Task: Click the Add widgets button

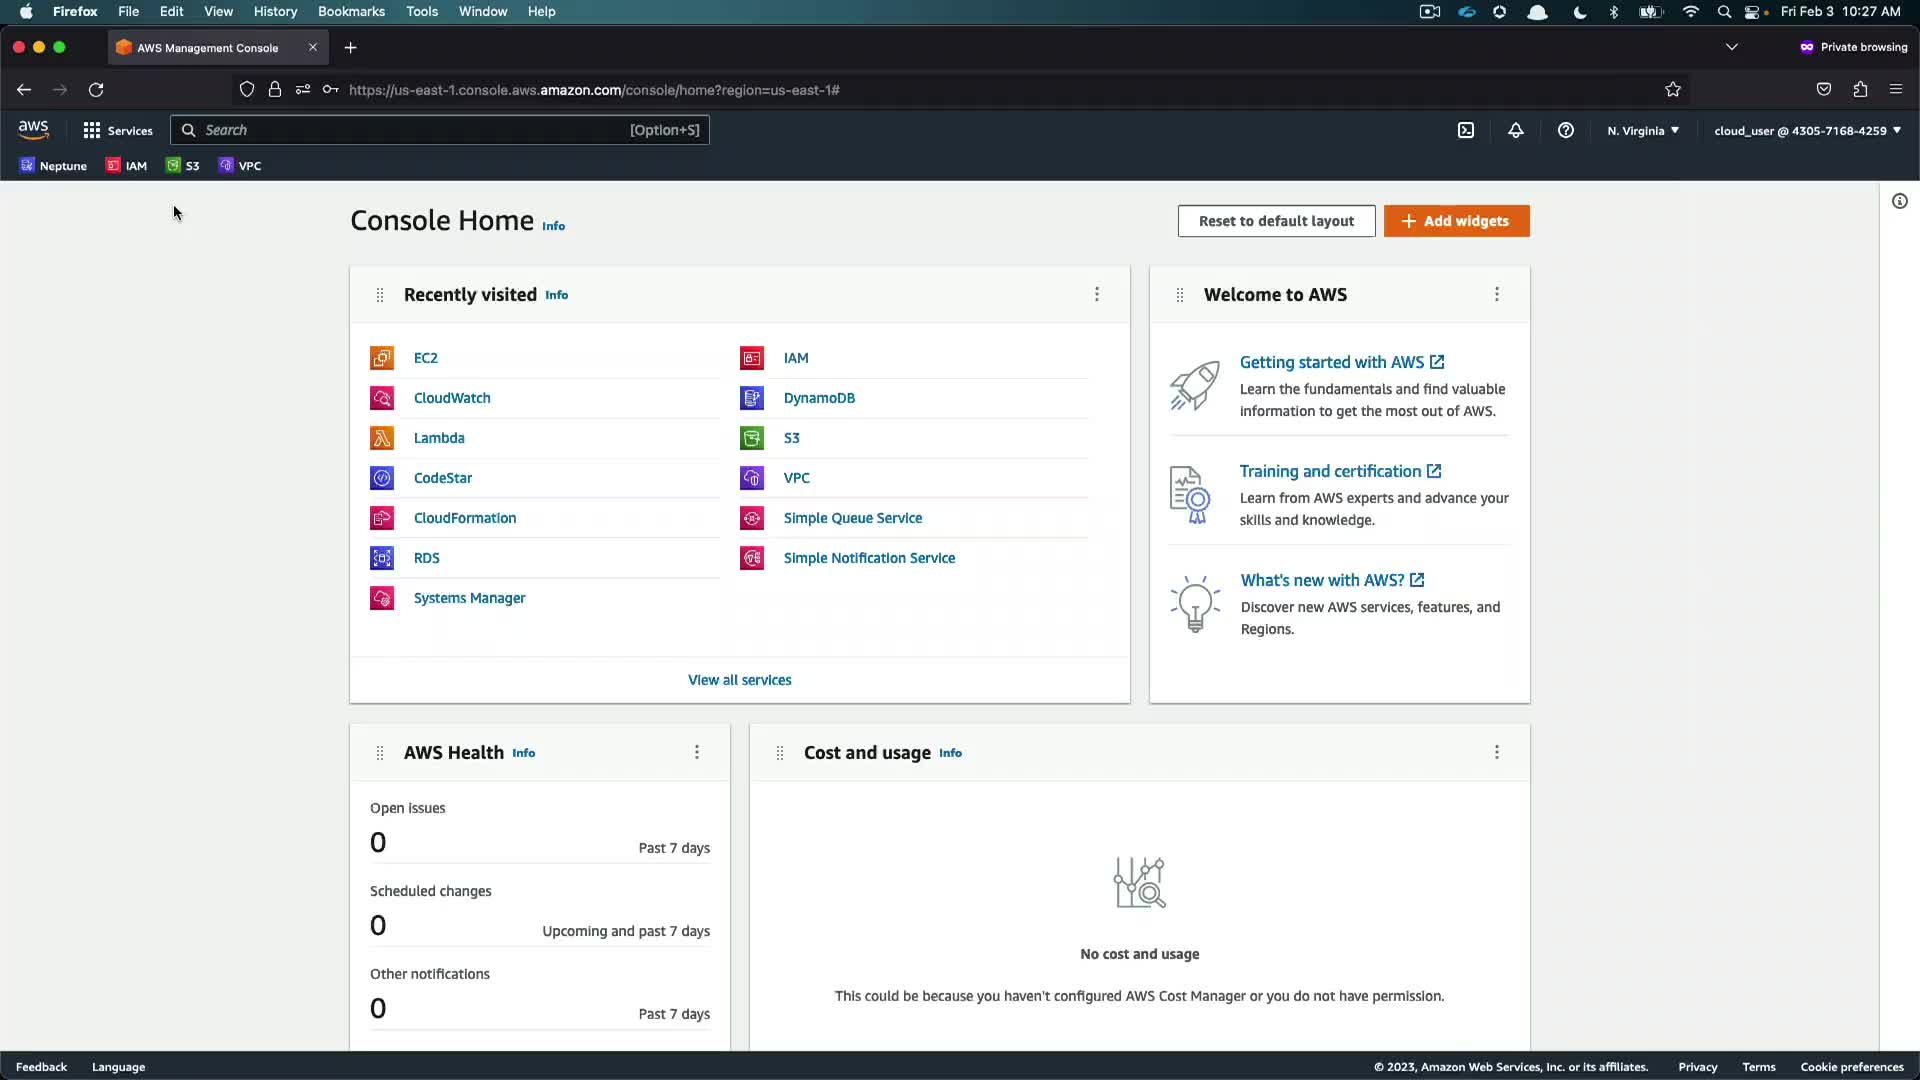Action: [1456, 221]
